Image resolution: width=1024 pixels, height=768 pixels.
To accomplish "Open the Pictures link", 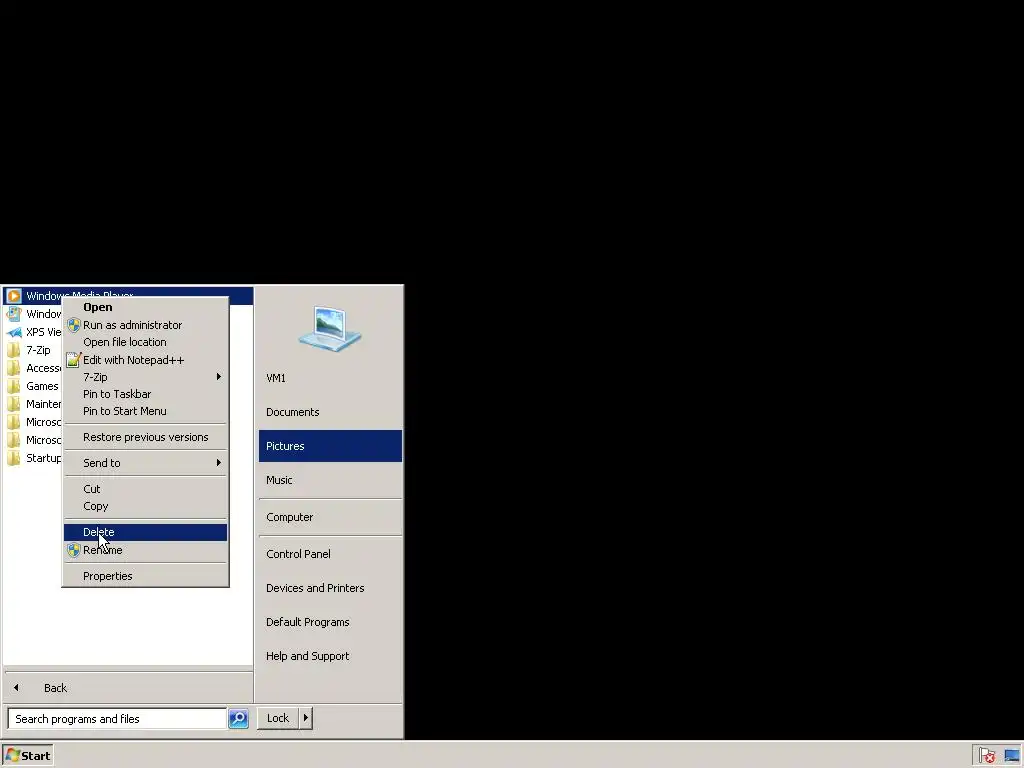I will pyautogui.click(x=330, y=446).
